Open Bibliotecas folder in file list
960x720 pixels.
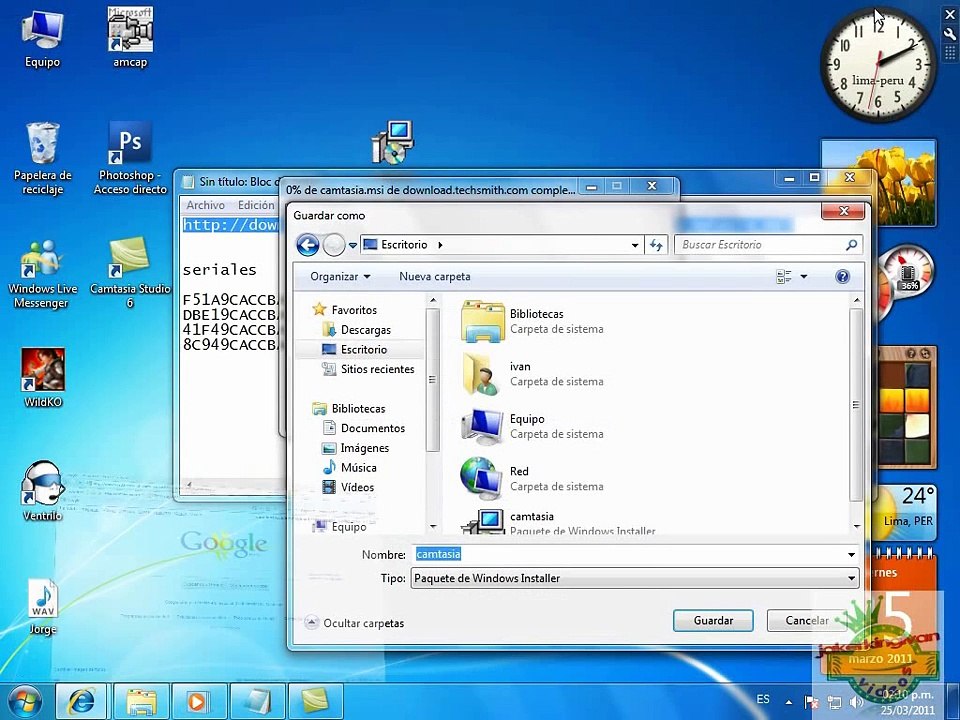531,321
